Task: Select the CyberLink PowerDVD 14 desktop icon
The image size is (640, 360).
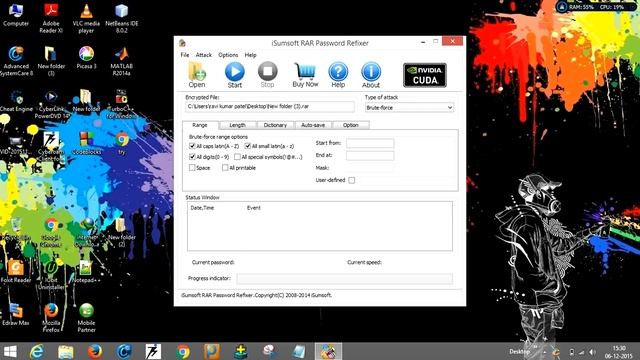Action: [51, 104]
